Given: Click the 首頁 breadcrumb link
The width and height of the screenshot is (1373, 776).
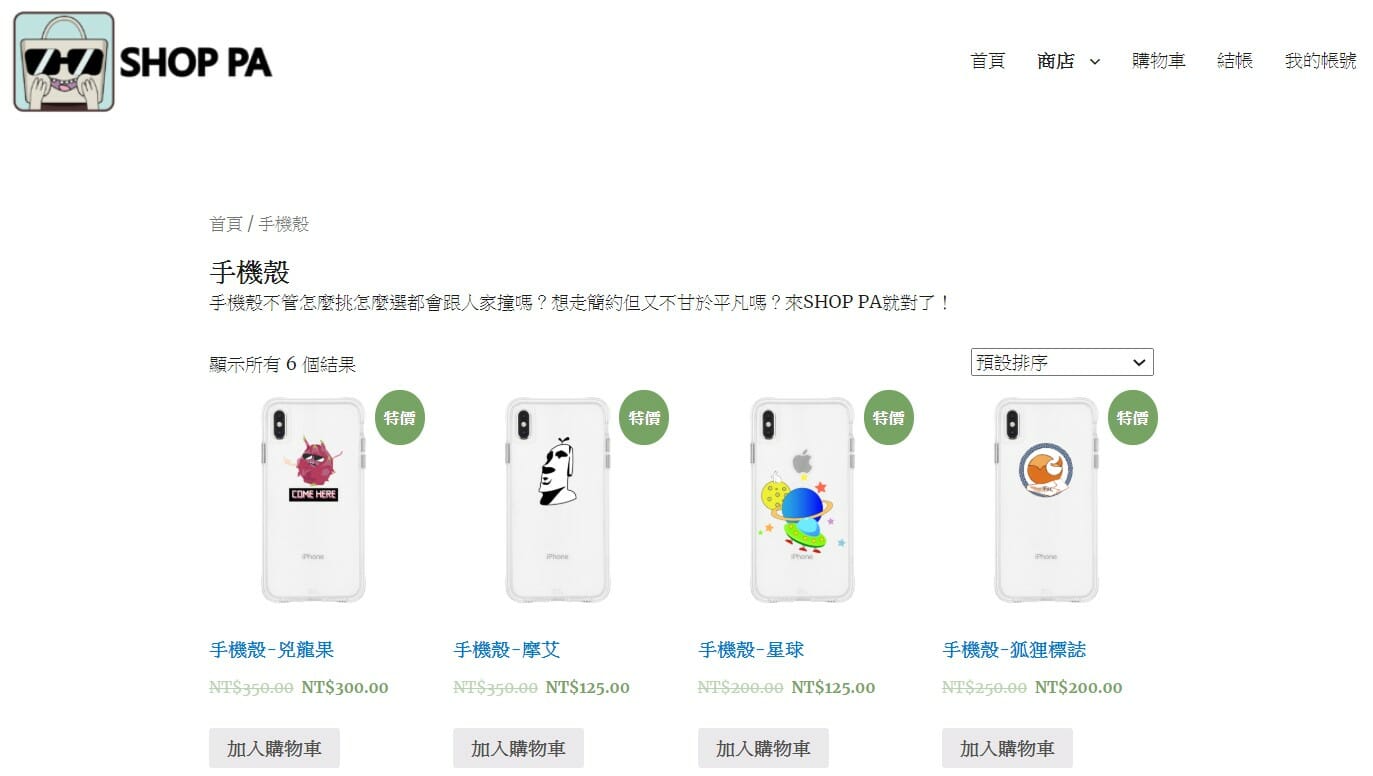Looking at the screenshot, I should click(226, 224).
